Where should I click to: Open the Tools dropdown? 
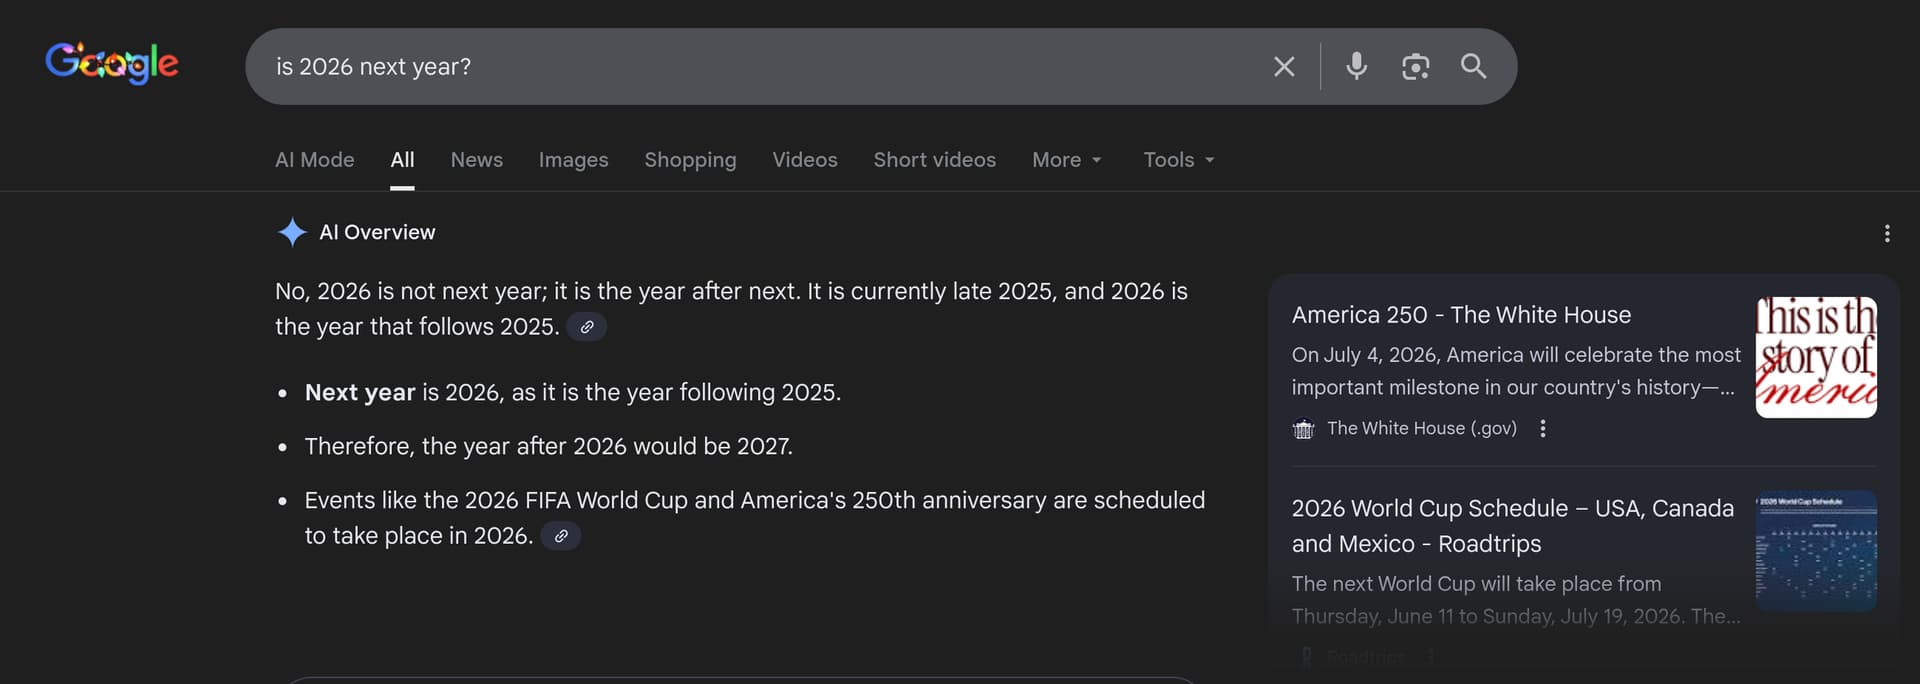(1178, 160)
